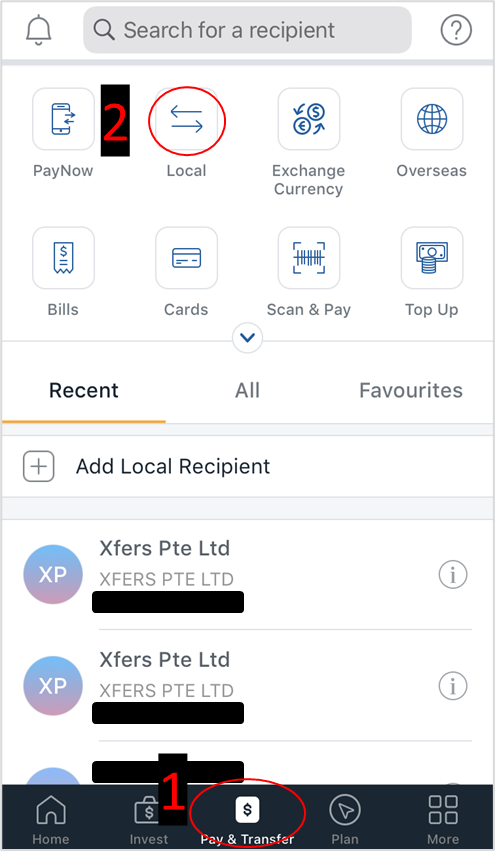Select the Top Up icon

point(432,258)
